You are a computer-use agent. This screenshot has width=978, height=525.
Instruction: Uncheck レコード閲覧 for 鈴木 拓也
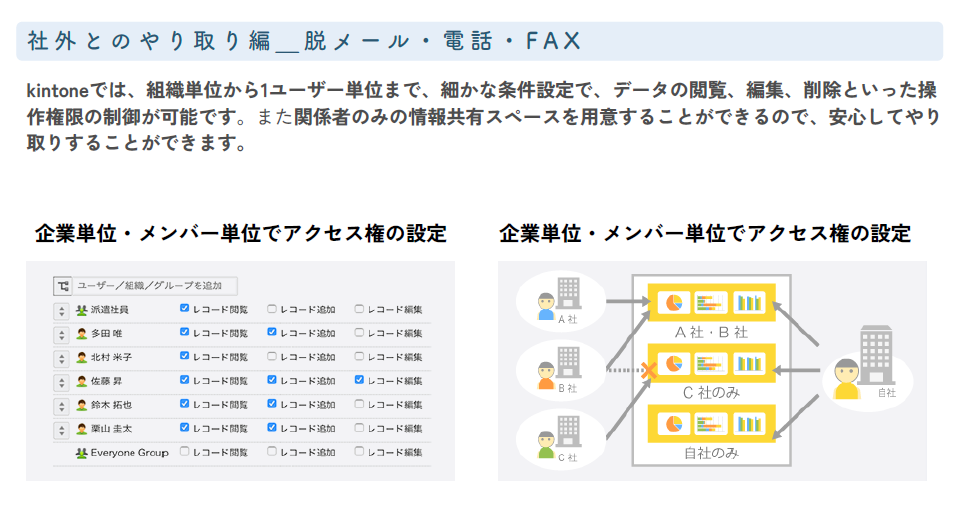click(184, 403)
